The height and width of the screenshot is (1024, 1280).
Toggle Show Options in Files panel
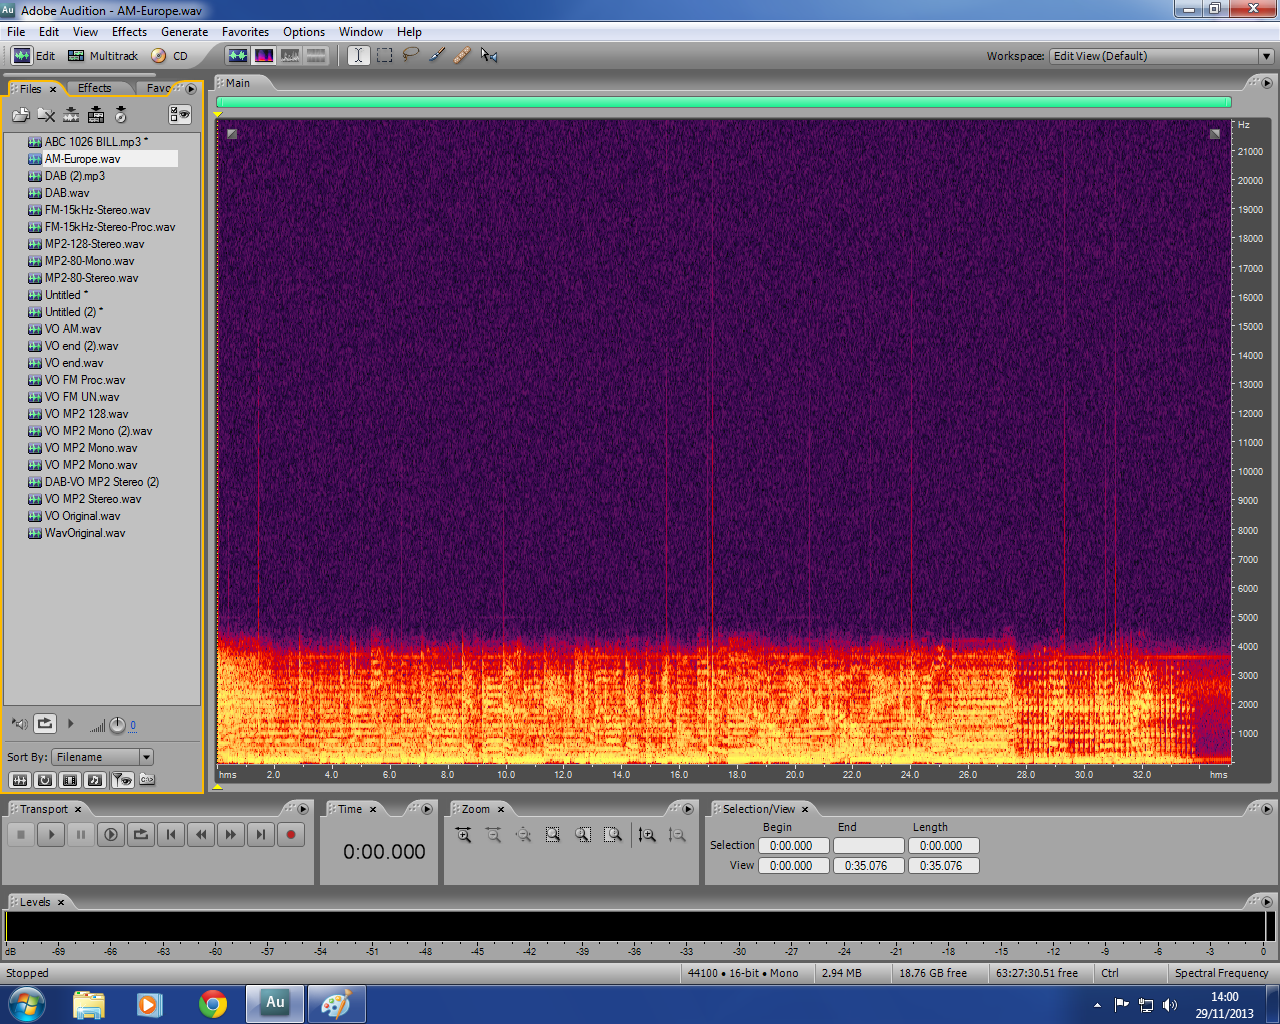click(x=180, y=115)
